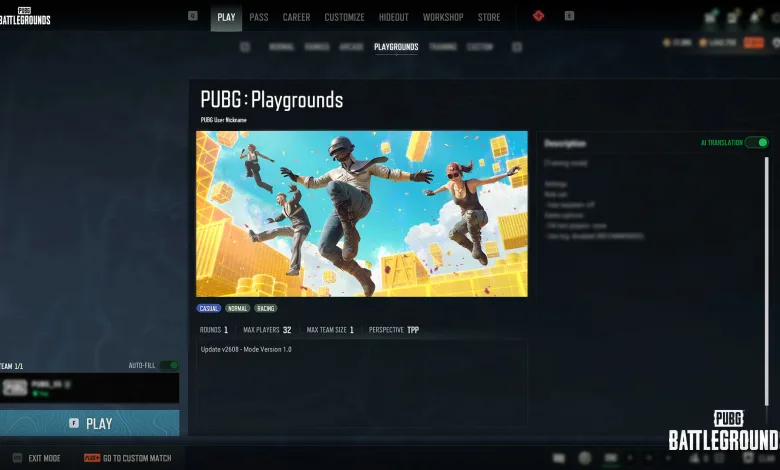The width and height of the screenshot is (780, 470).
Task: Click the E key next-tab icon
Action: (570, 16)
